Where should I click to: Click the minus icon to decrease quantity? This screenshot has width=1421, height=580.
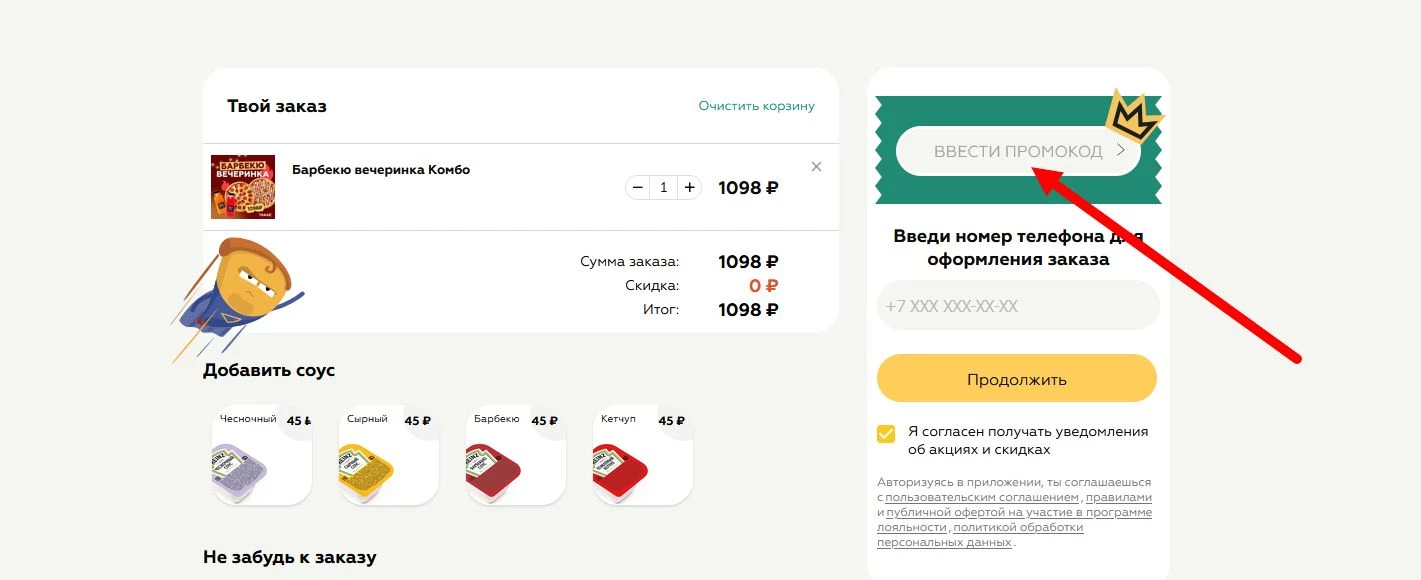click(x=638, y=187)
